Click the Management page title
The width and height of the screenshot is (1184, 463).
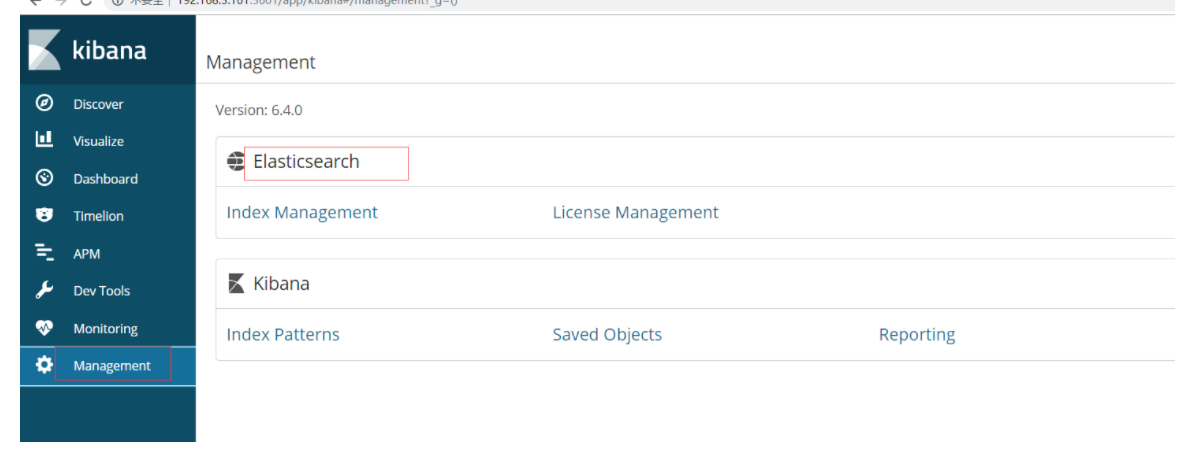261,63
